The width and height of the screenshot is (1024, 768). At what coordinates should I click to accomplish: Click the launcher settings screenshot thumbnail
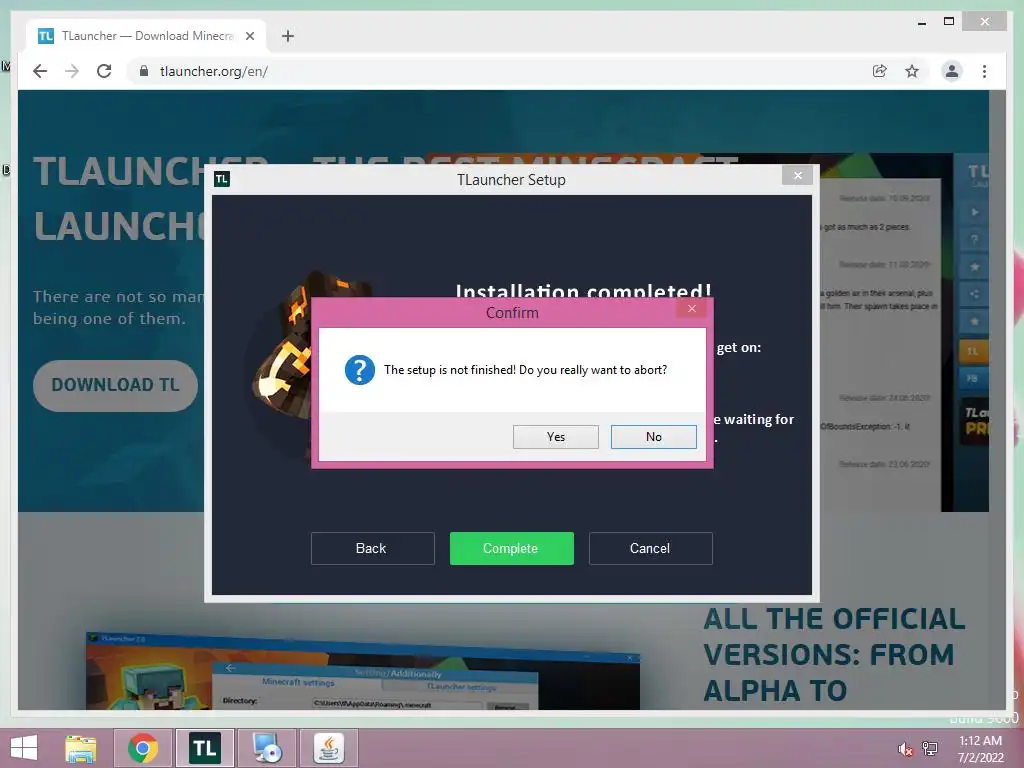[x=363, y=673]
